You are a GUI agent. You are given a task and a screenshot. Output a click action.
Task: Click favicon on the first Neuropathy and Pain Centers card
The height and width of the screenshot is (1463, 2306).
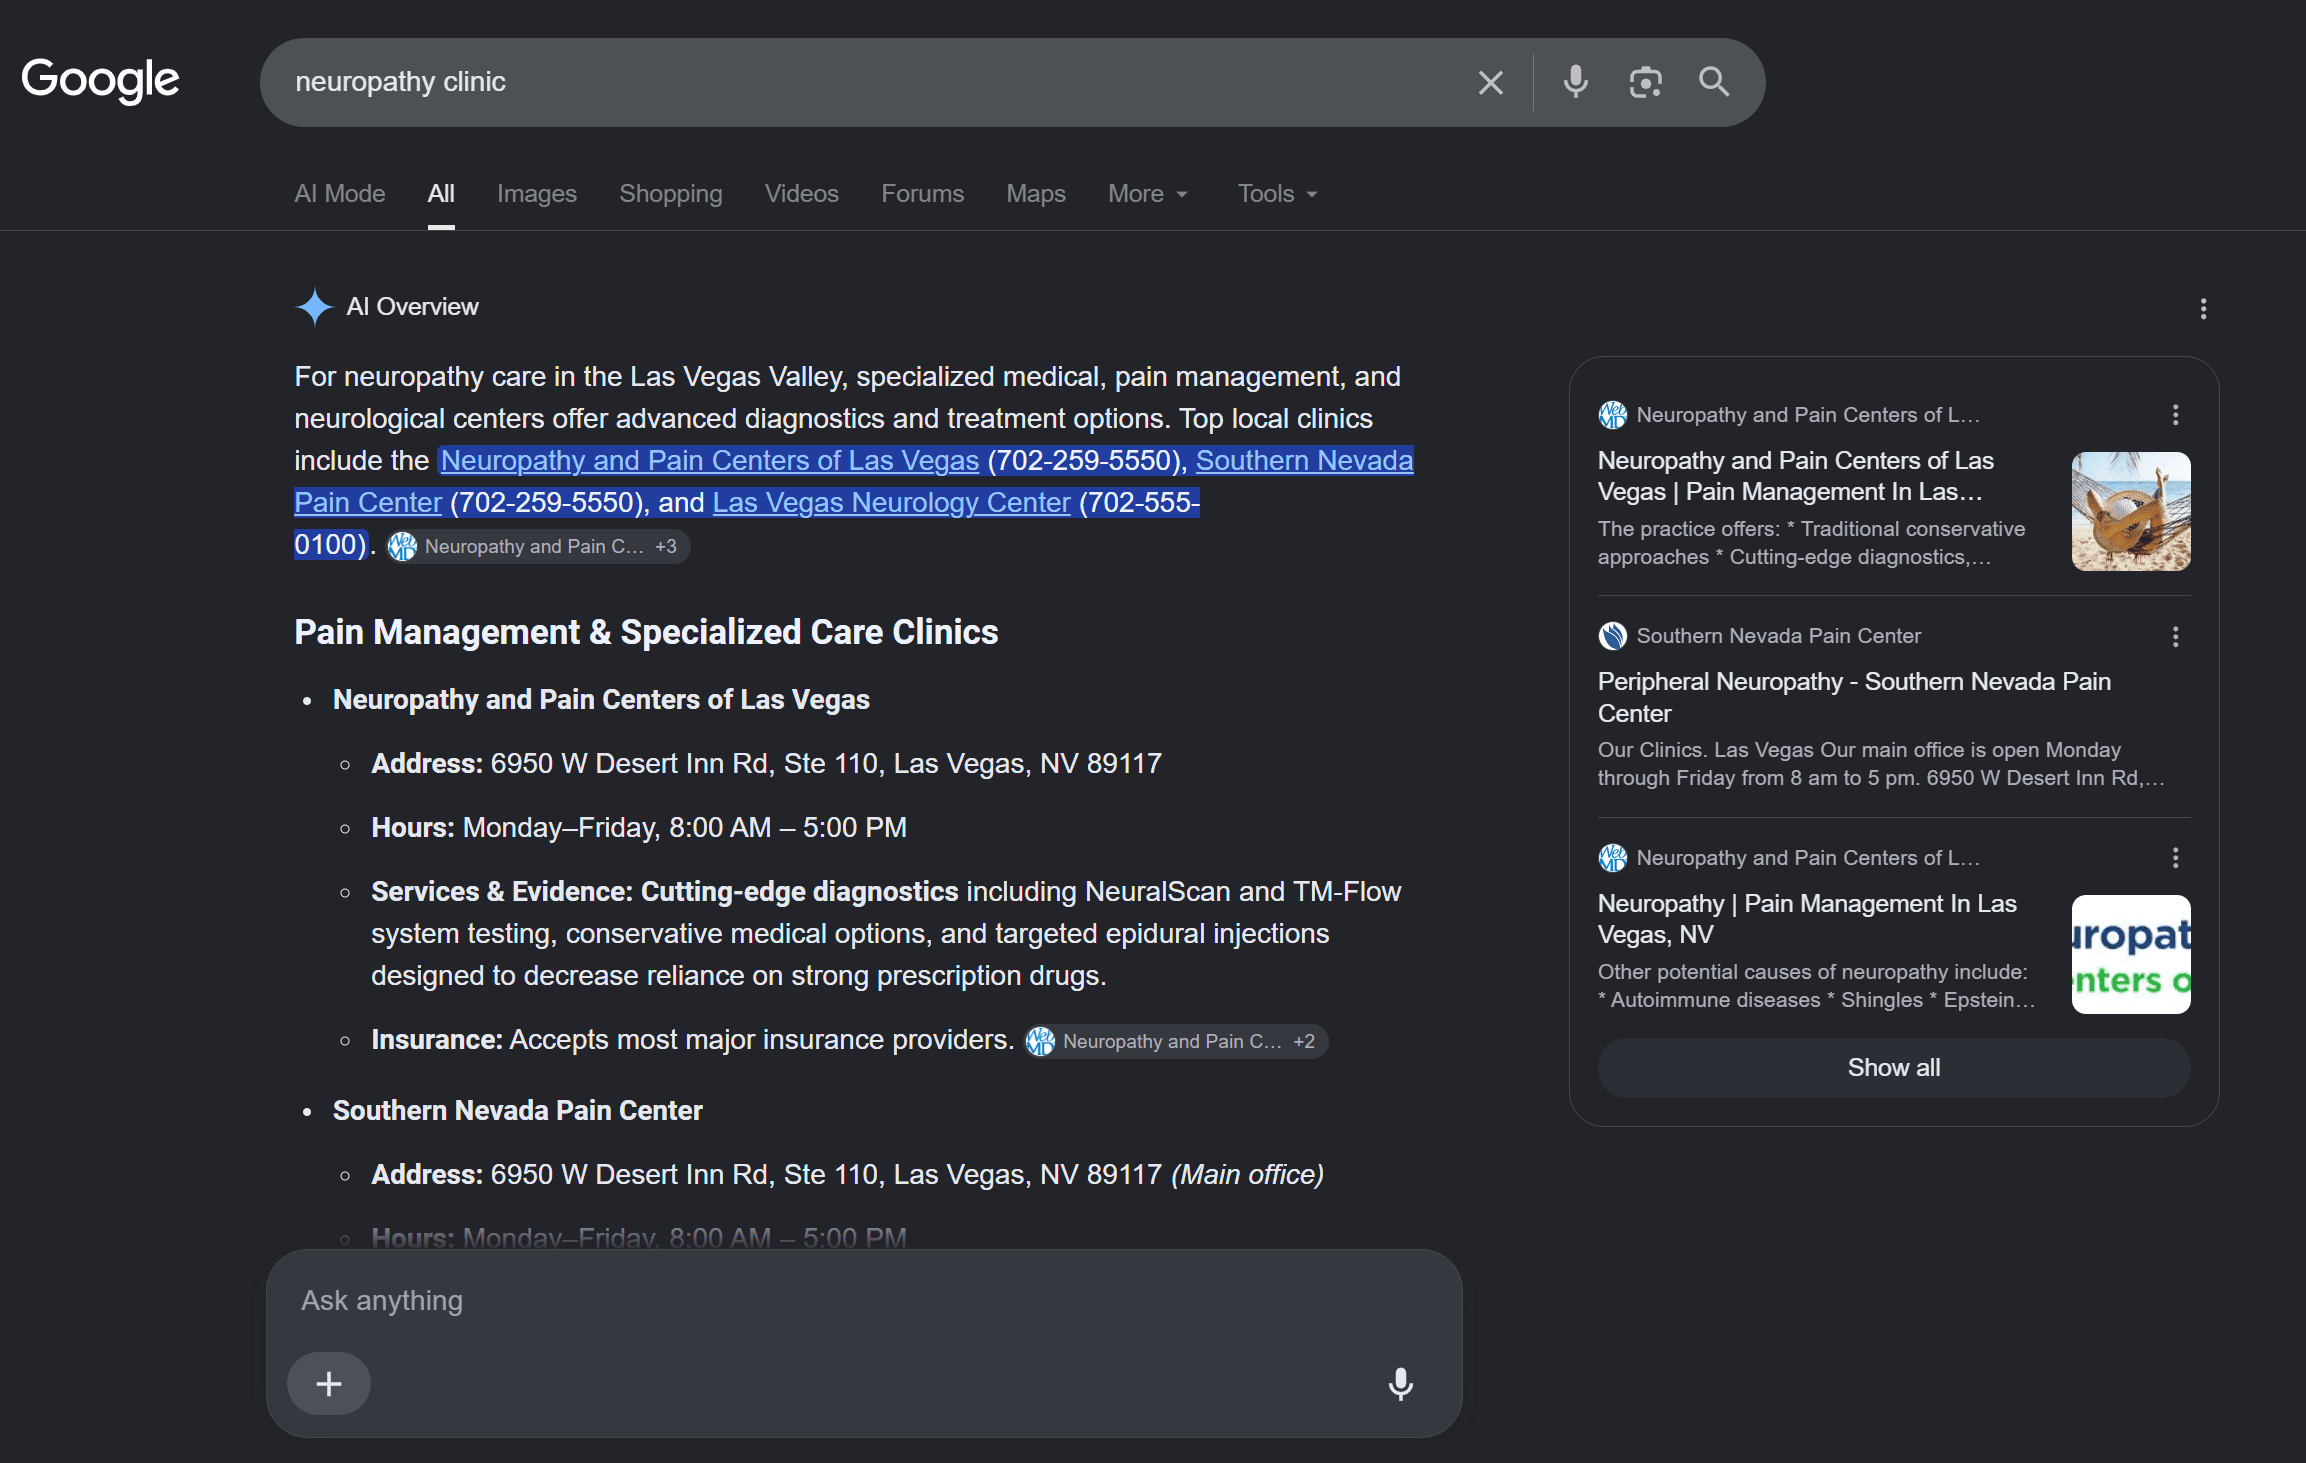[1612, 415]
